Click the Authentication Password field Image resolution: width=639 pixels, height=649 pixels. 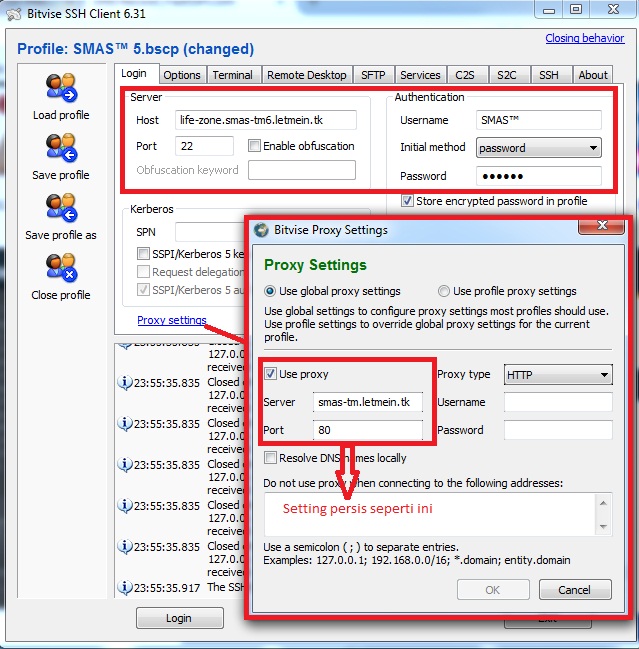[538, 176]
